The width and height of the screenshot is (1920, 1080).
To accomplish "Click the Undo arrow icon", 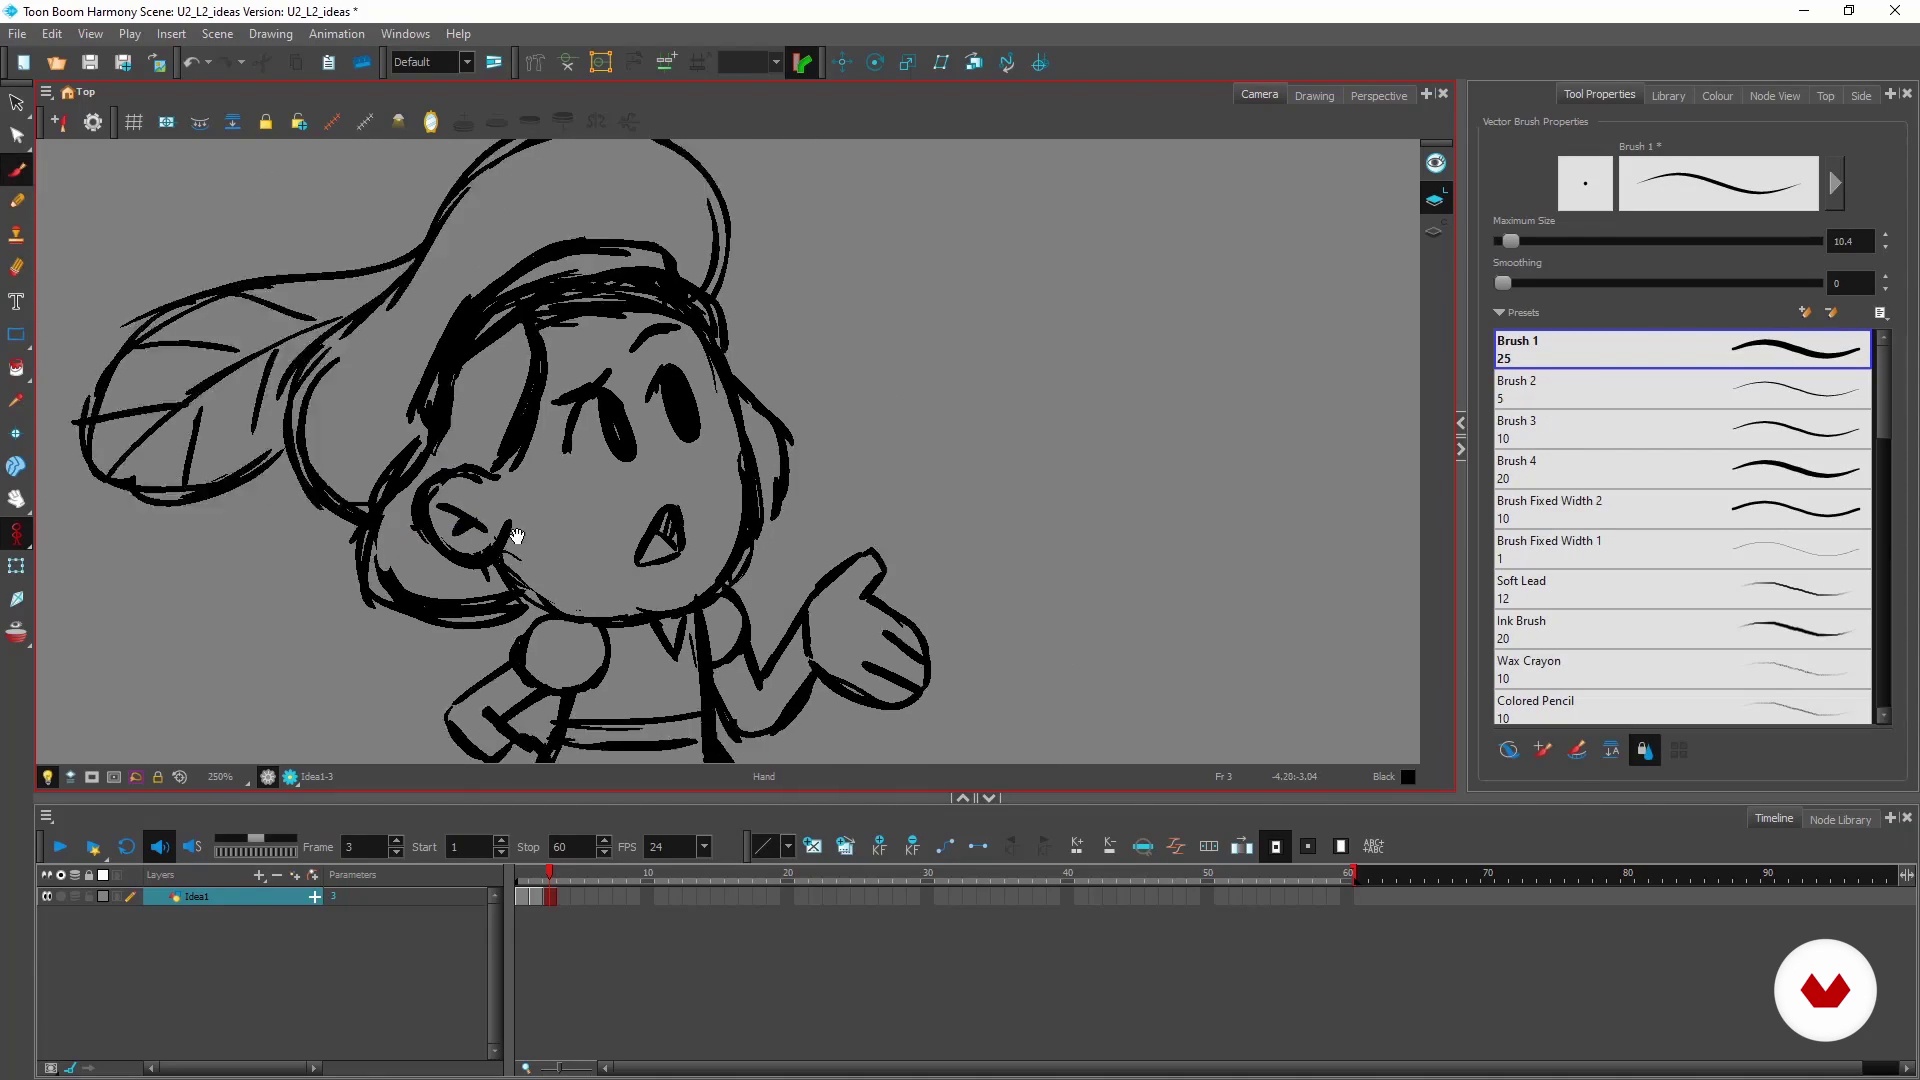I will 191,62.
